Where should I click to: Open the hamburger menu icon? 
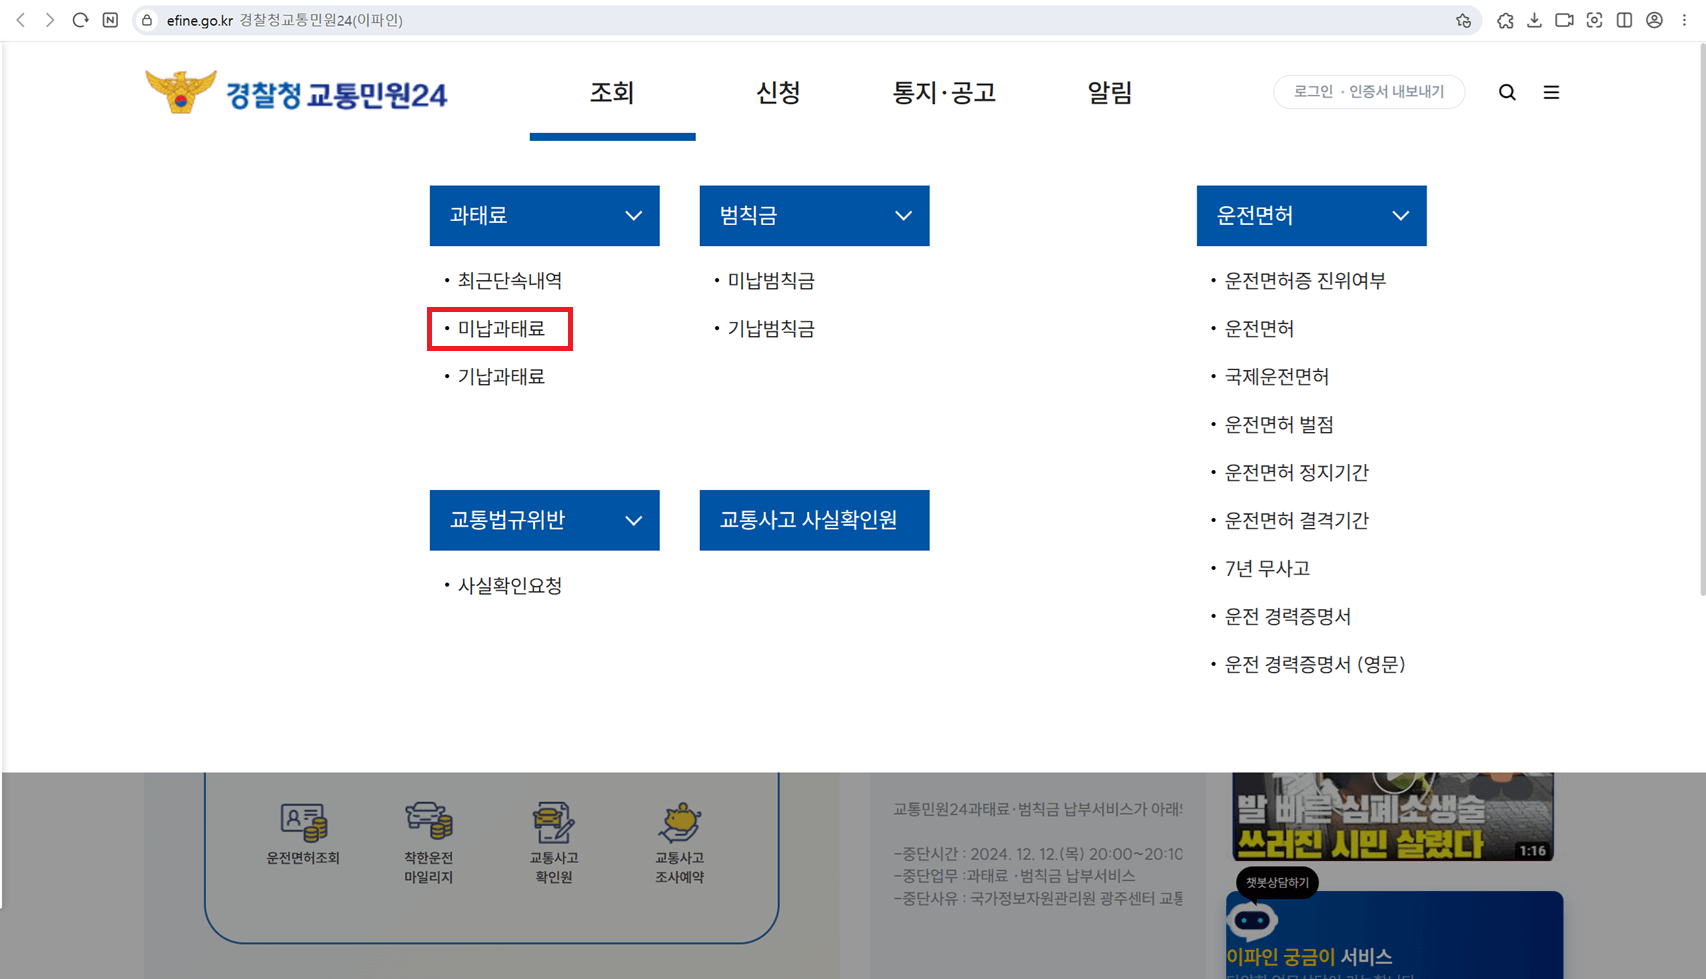coord(1551,92)
